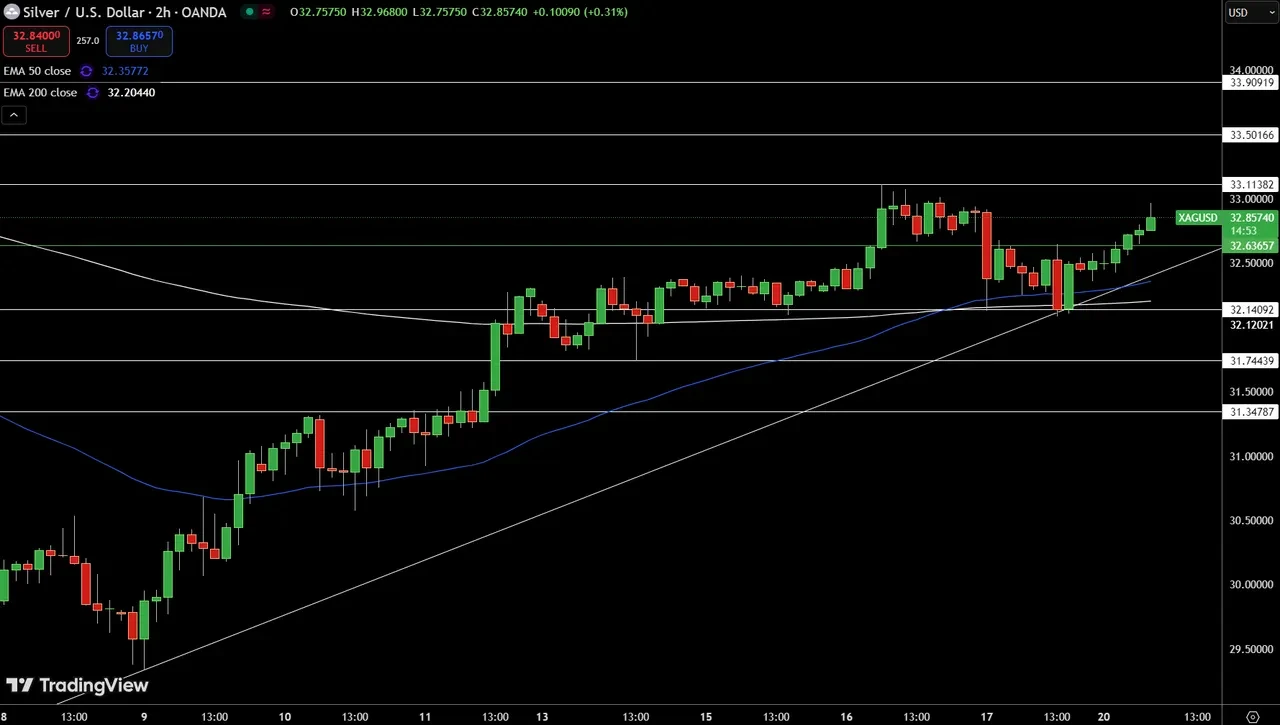Select the EMA 200 close indicator label

tap(40, 92)
